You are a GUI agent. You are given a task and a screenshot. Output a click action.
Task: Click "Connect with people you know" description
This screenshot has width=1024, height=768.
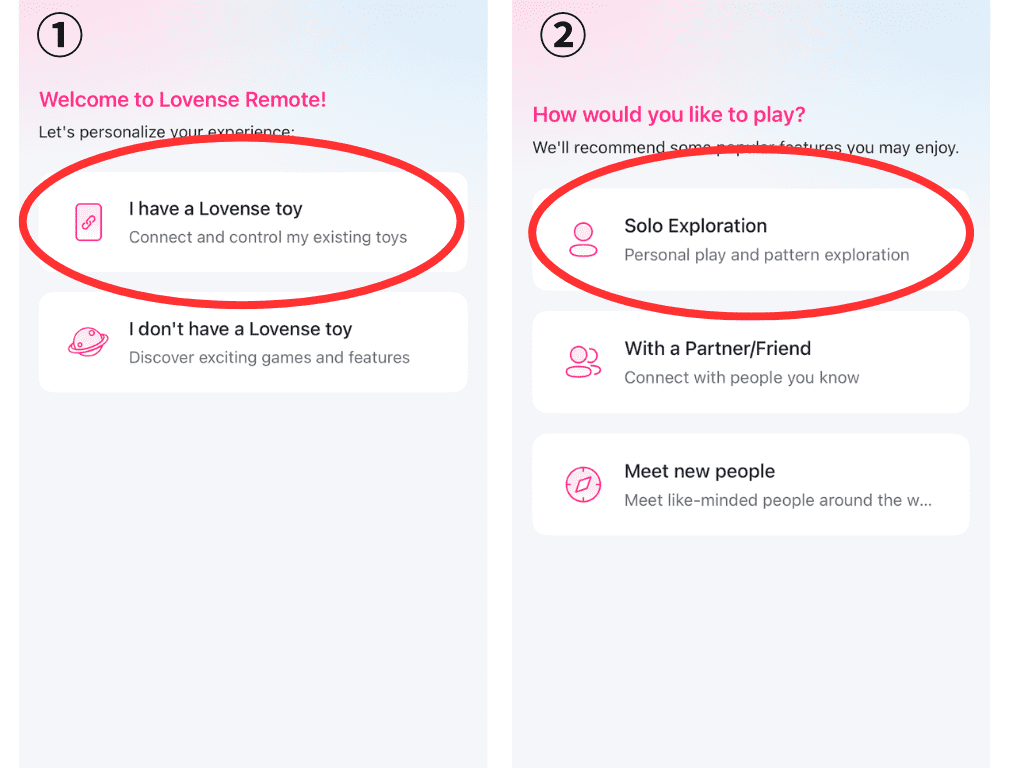741,378
